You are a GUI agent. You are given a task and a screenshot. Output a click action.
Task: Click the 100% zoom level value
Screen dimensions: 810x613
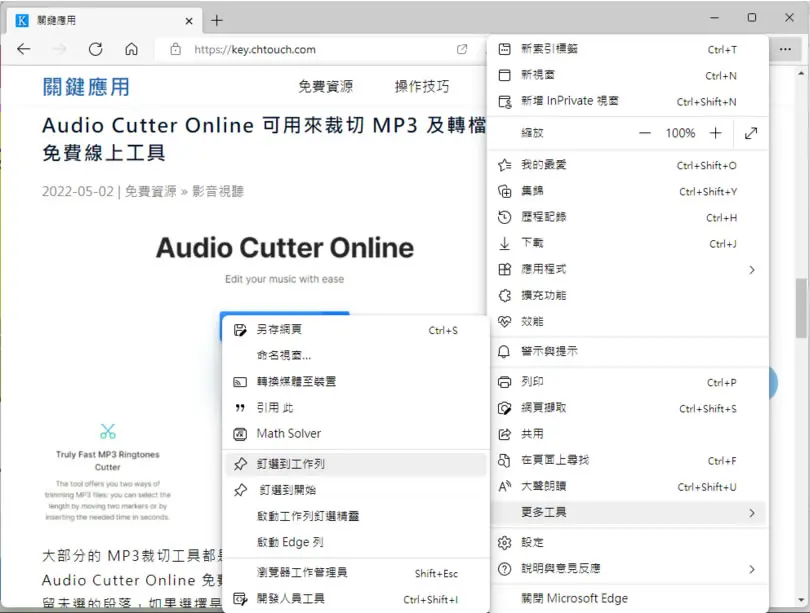[680, 133]
